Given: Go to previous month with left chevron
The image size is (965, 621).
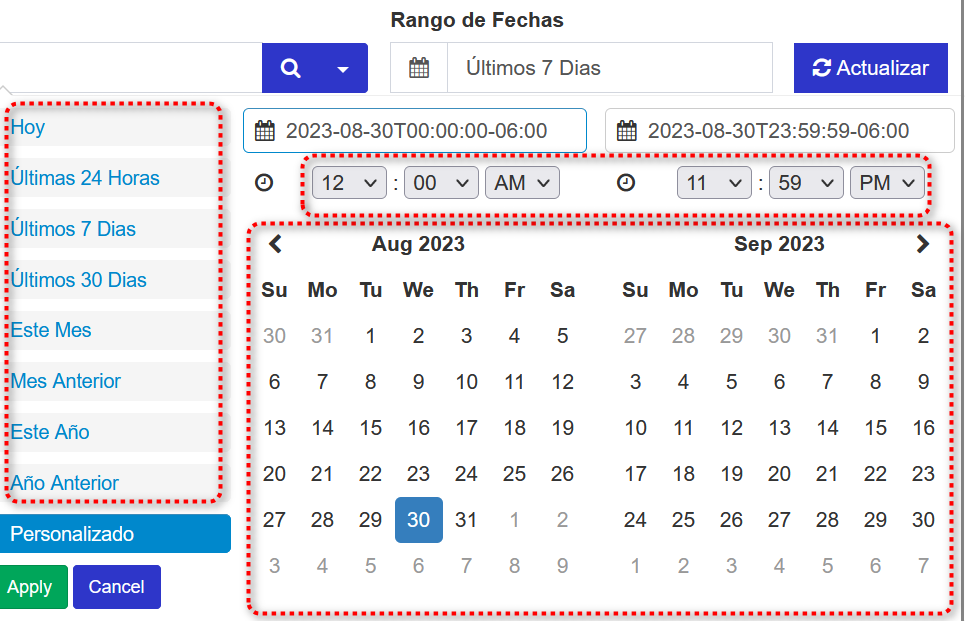Looking at the screenshot, I should click(x=276, y=244).
